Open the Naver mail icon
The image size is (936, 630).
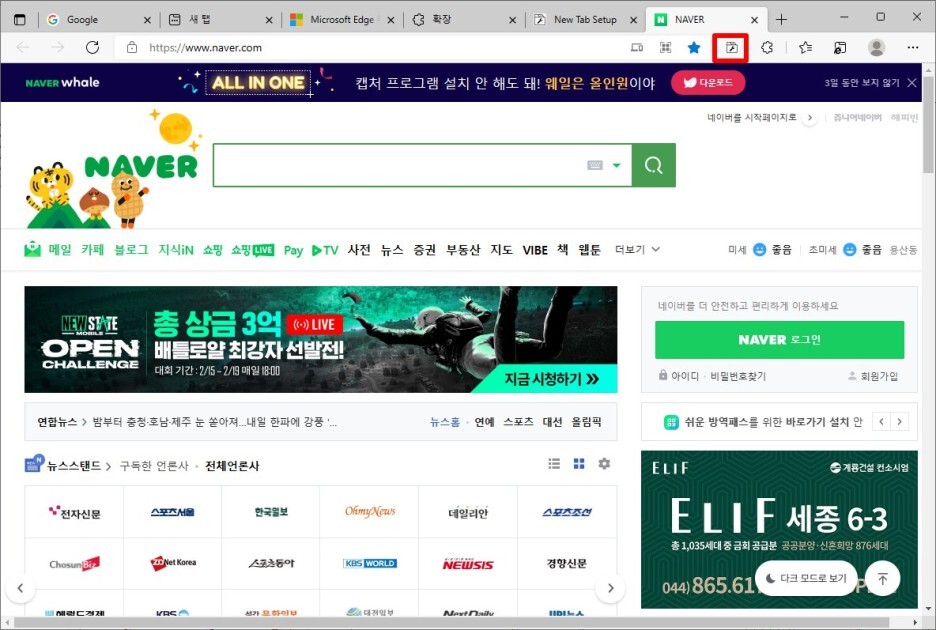coord(32,250)
